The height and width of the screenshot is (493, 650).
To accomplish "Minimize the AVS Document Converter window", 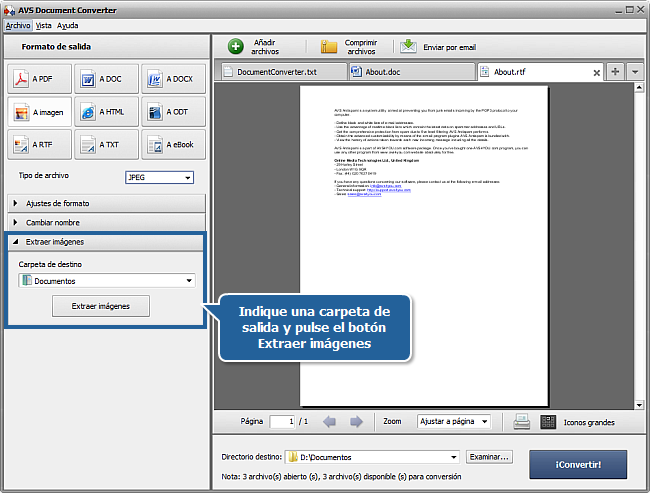I will point(618,10).
